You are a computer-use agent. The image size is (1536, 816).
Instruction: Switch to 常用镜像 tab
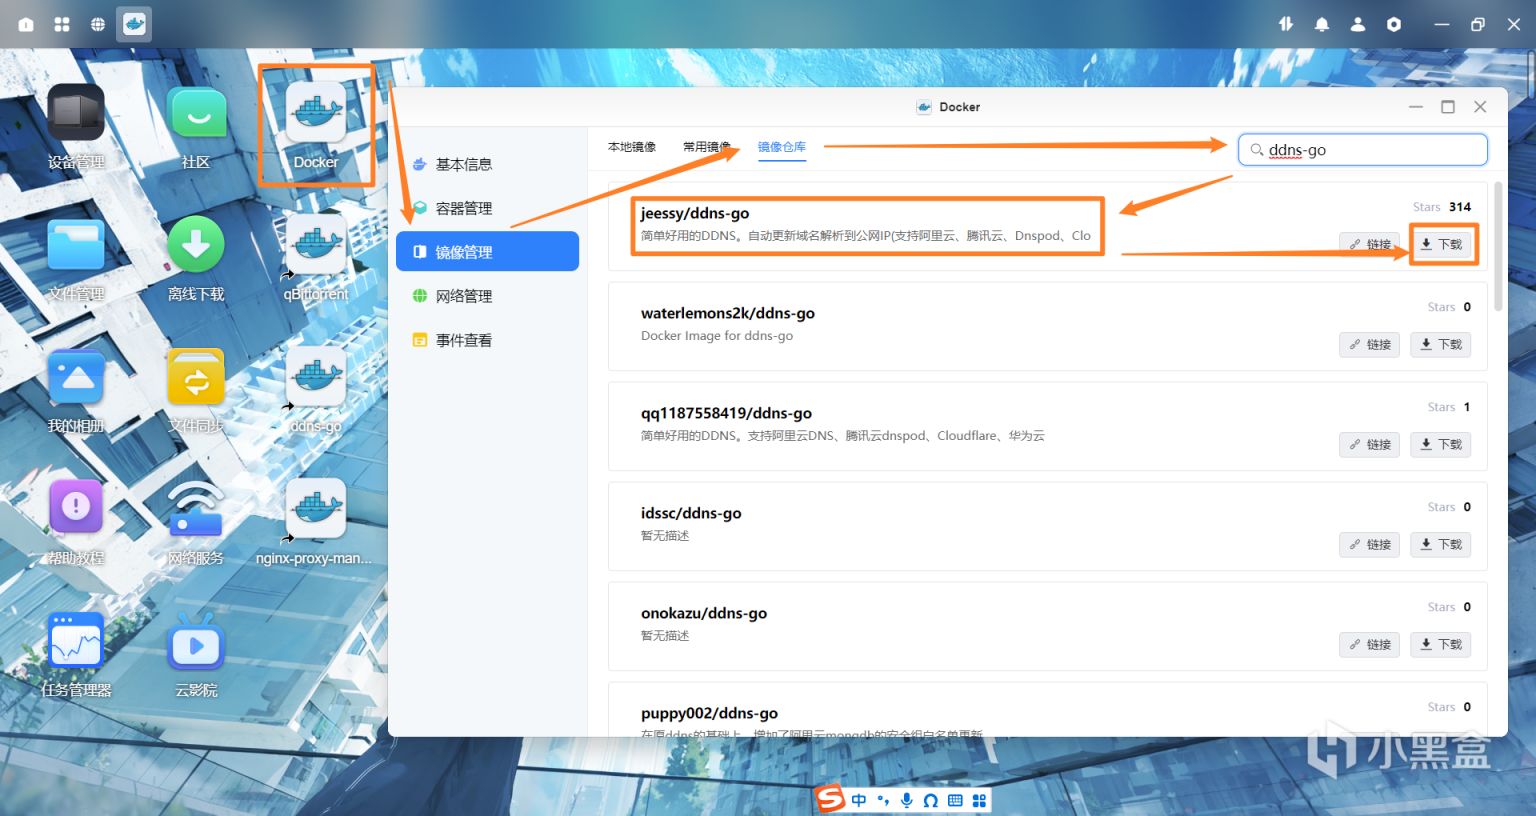707,147
